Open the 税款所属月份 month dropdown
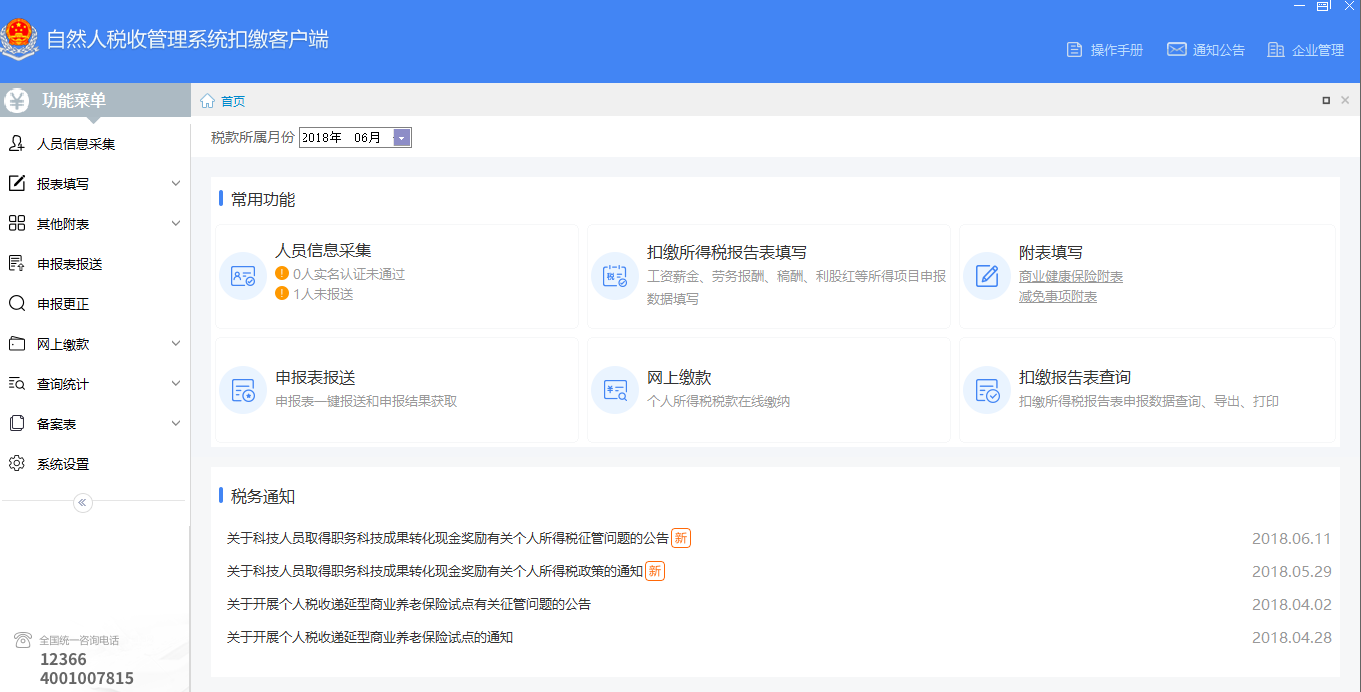The width and height of the screenshot is (1361, 692). (x=401, y=137)
